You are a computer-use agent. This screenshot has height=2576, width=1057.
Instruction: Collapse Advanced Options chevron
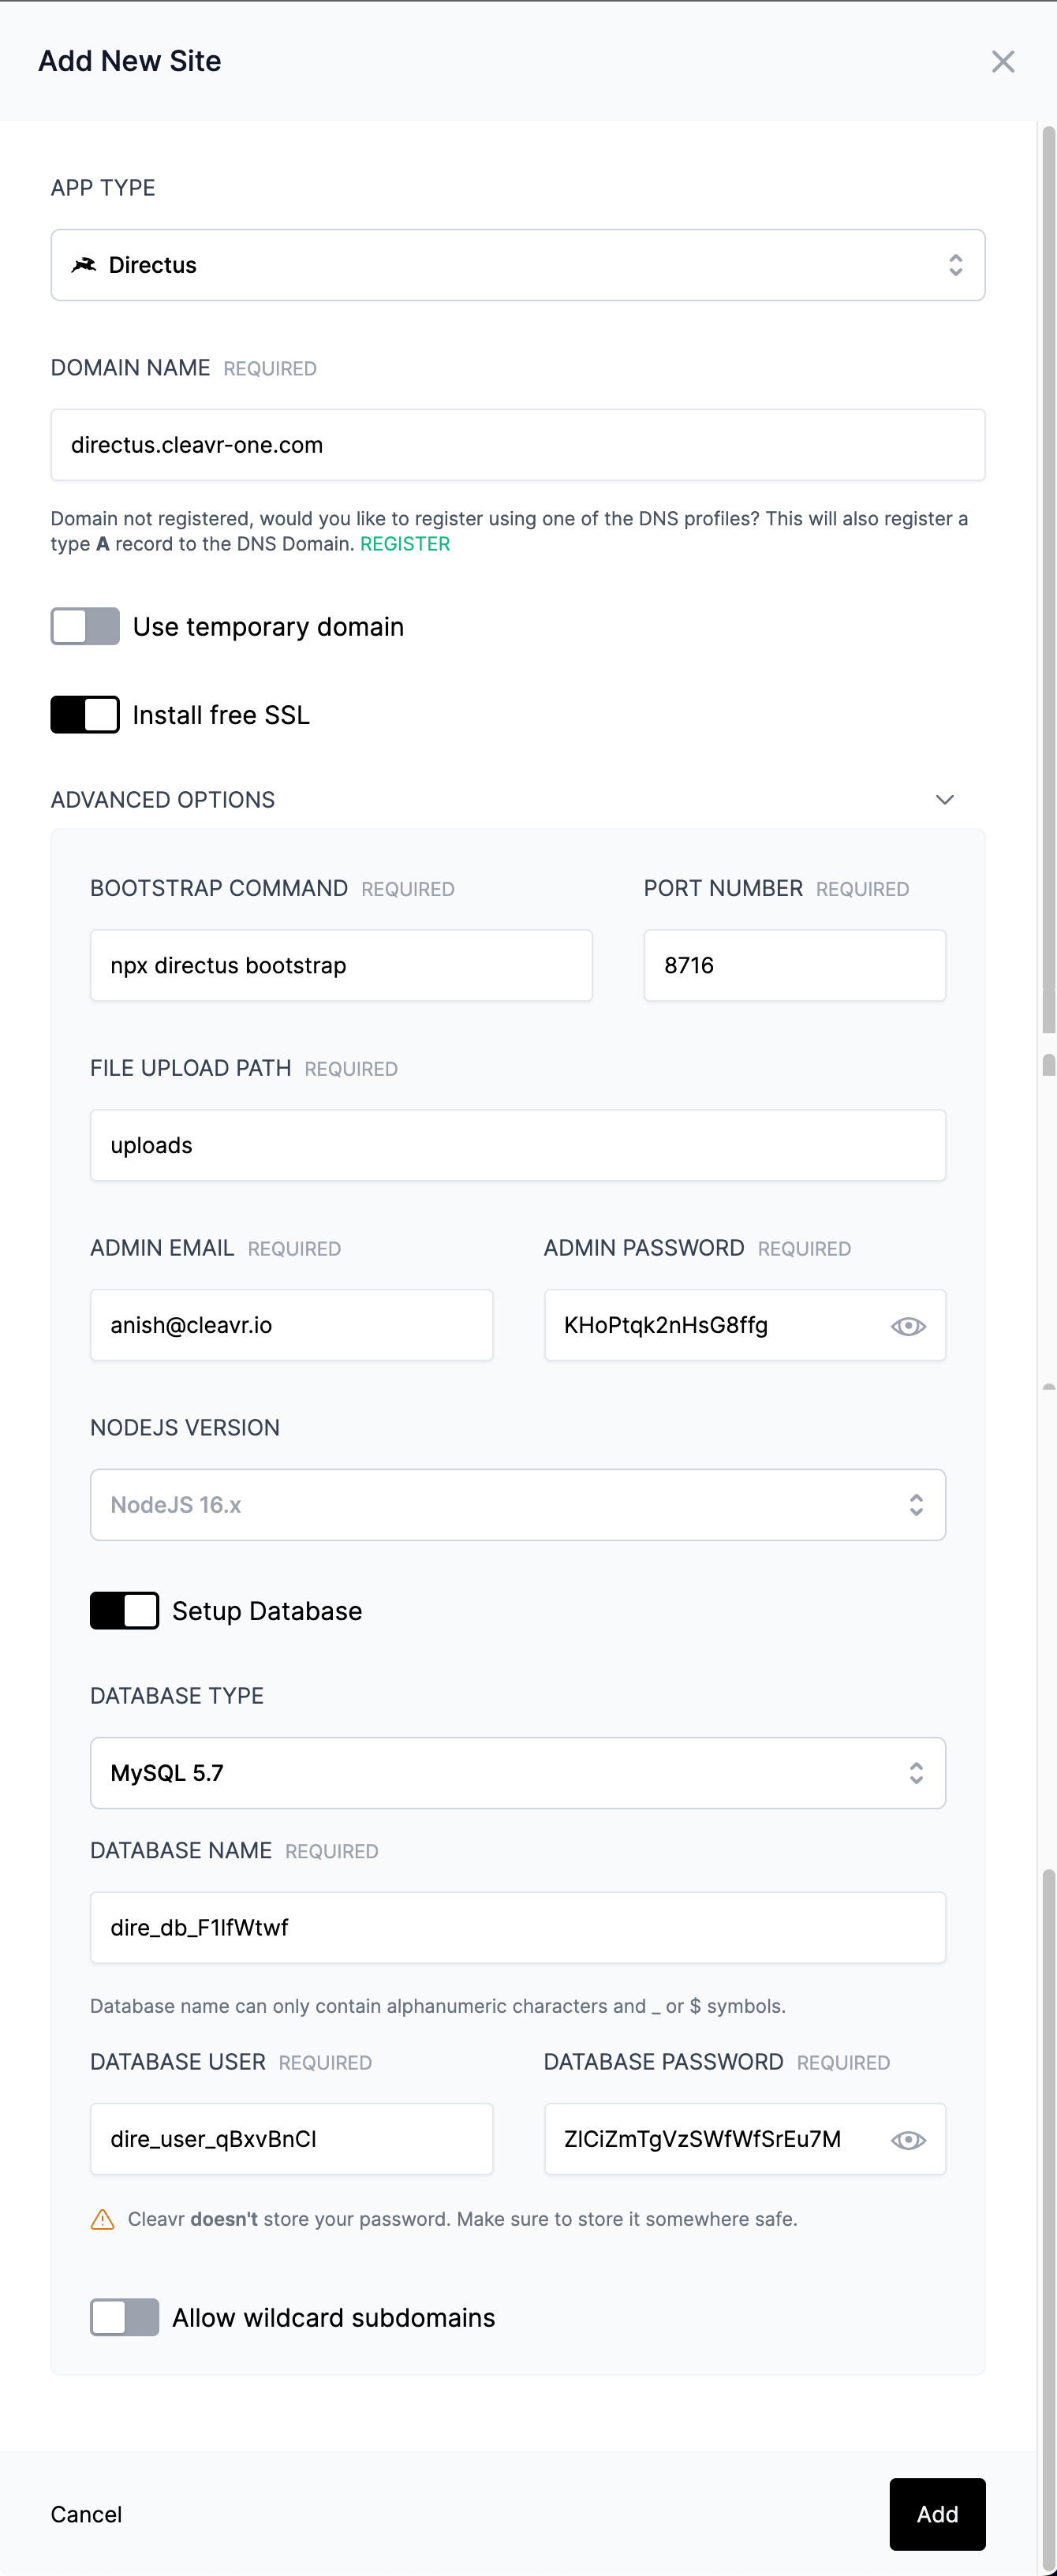click(944, 800)
